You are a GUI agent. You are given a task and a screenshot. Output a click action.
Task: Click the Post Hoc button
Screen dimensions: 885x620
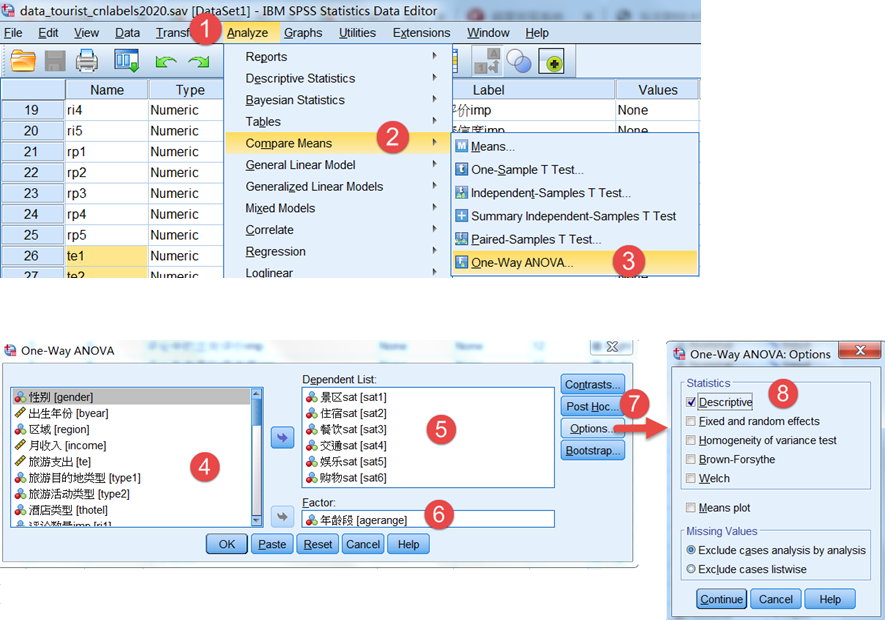(592, 407)
